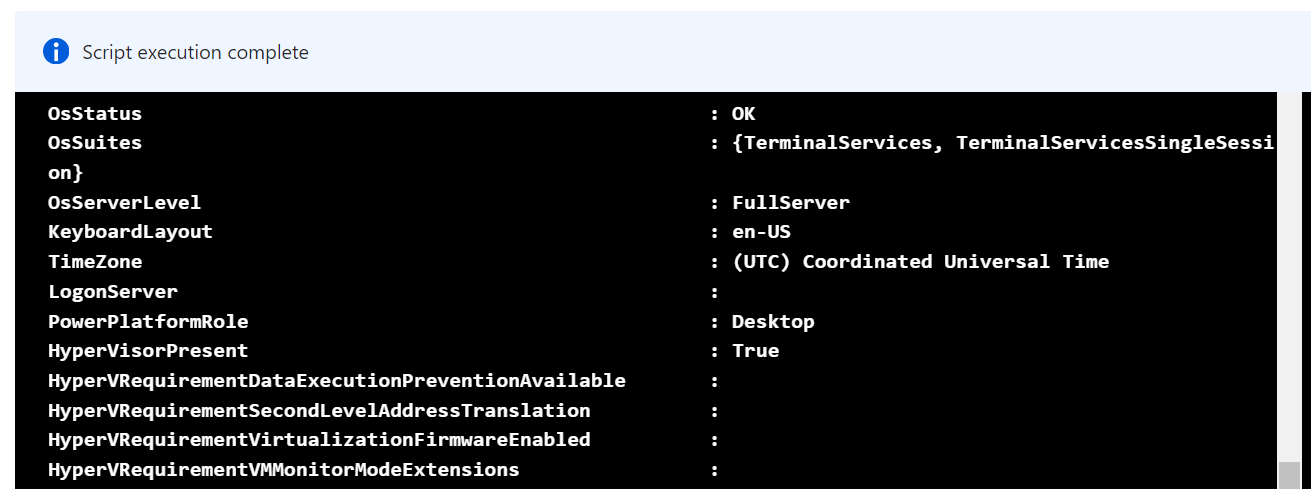Select the TimeZone property name
The height and width of the screenshot is (489, 1311).
[x=95, y=262]
